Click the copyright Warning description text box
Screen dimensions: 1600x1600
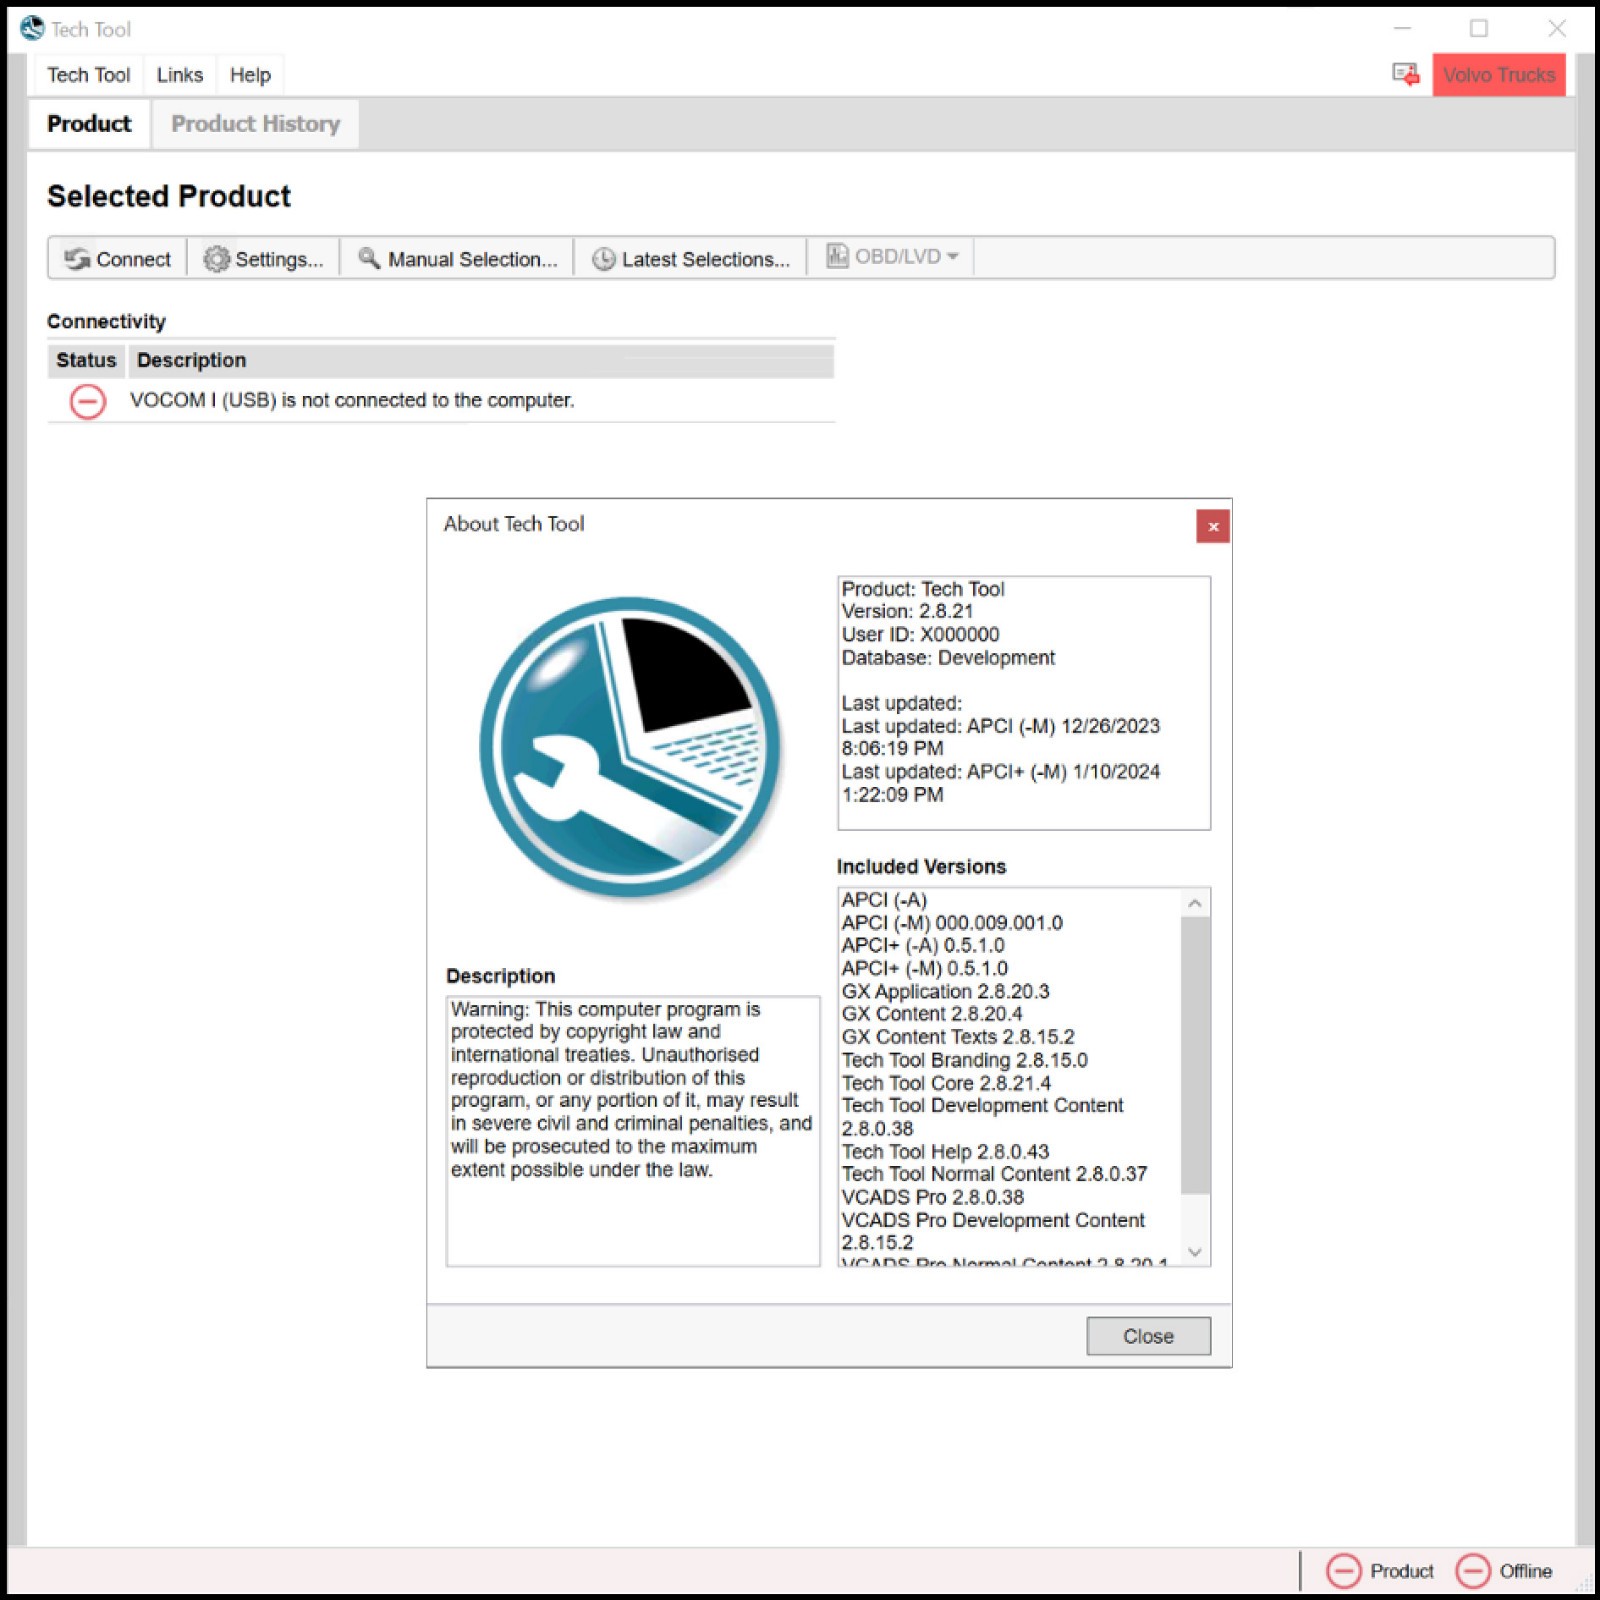(x=633, y=1131)
